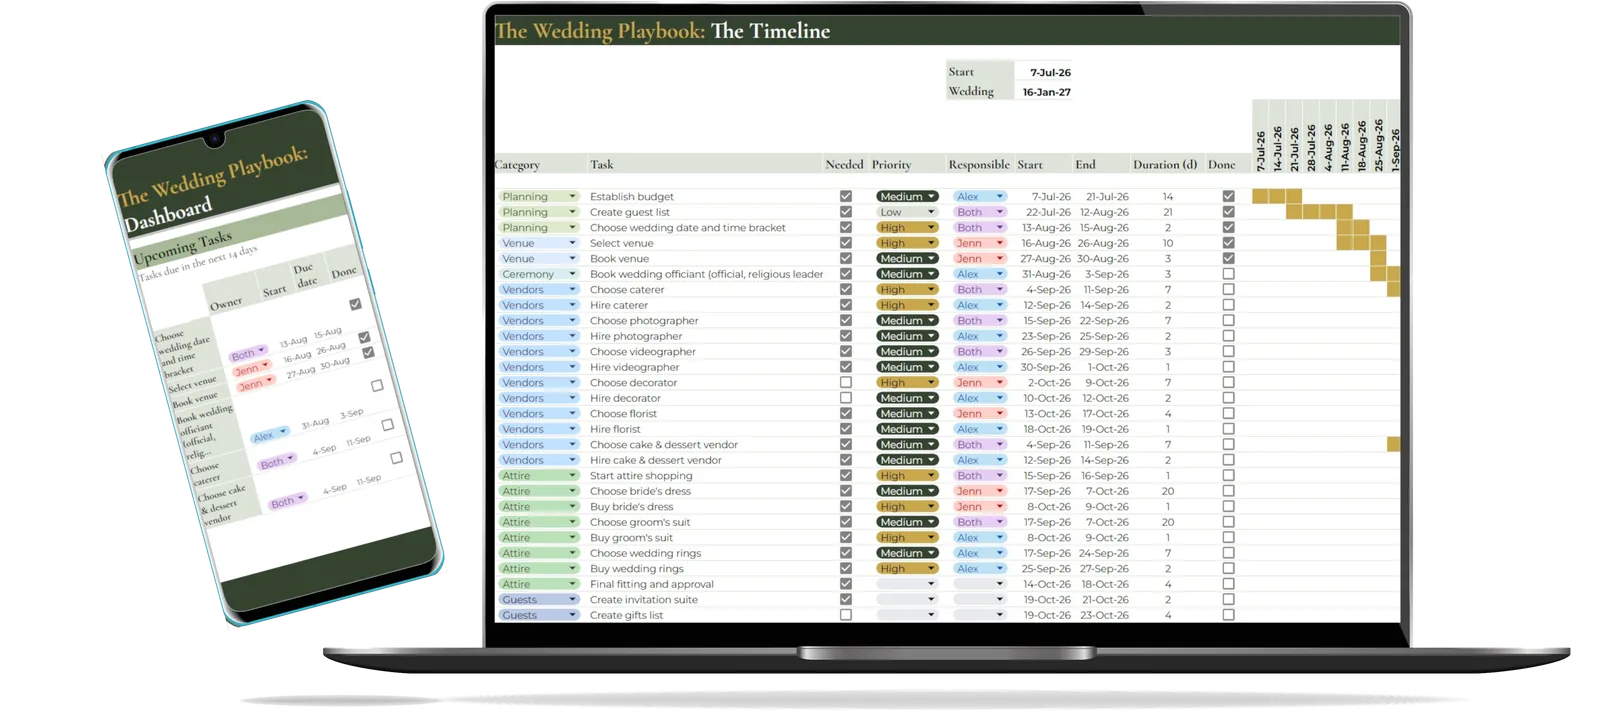Click the 'Choose wedding rings' task cell

[x=645, y=553]
